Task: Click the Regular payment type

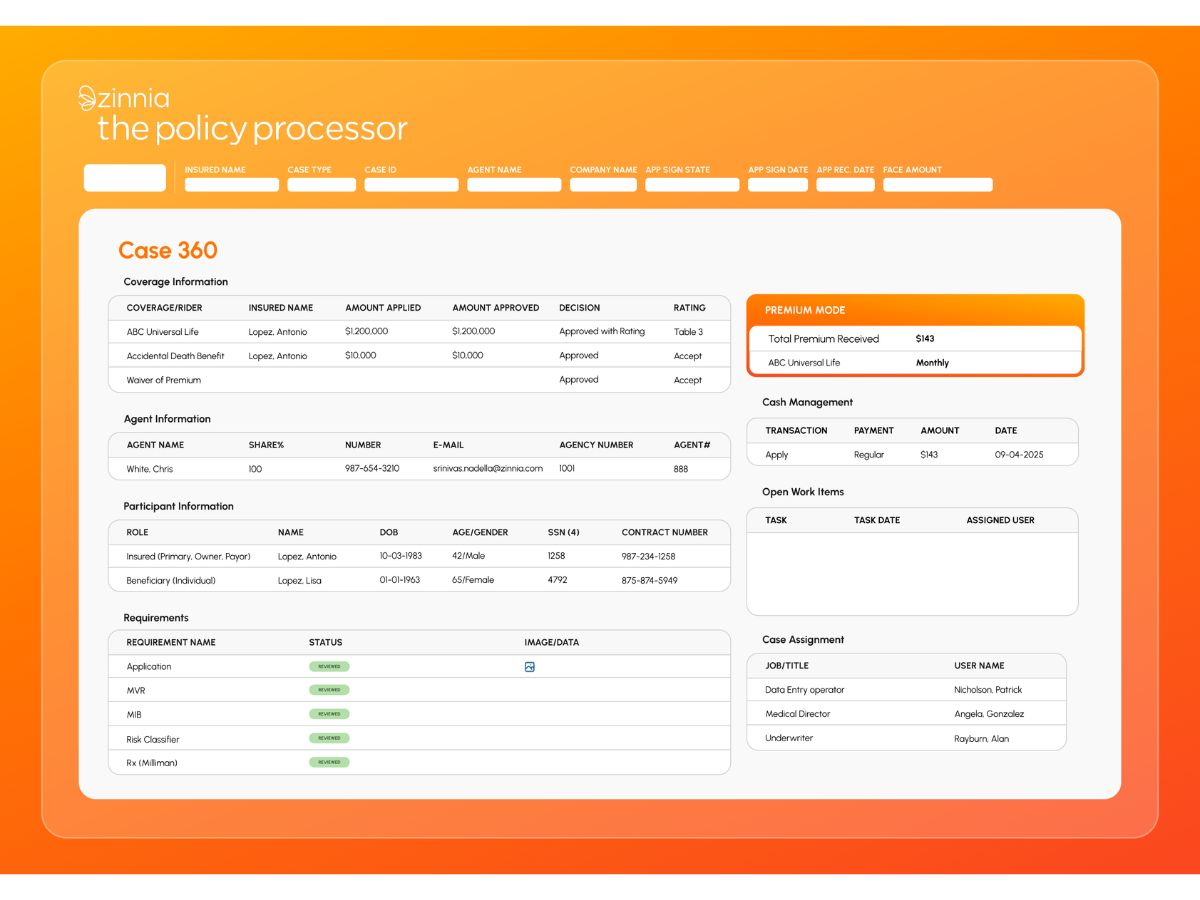Action: pyautogui.click(x=869, y=455)
